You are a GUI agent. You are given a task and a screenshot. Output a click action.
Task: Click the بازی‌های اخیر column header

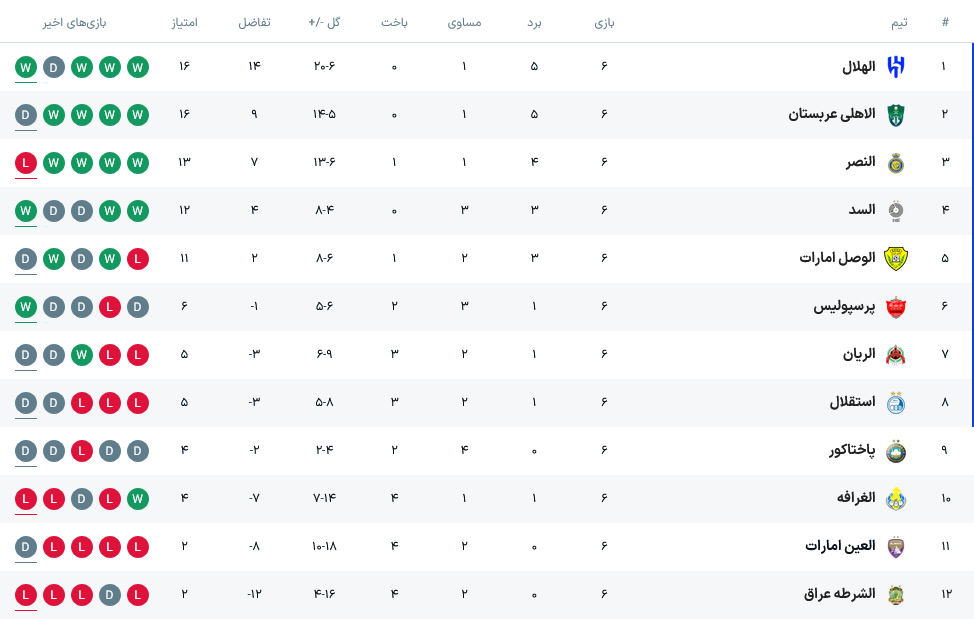click(x=75, y=22)
